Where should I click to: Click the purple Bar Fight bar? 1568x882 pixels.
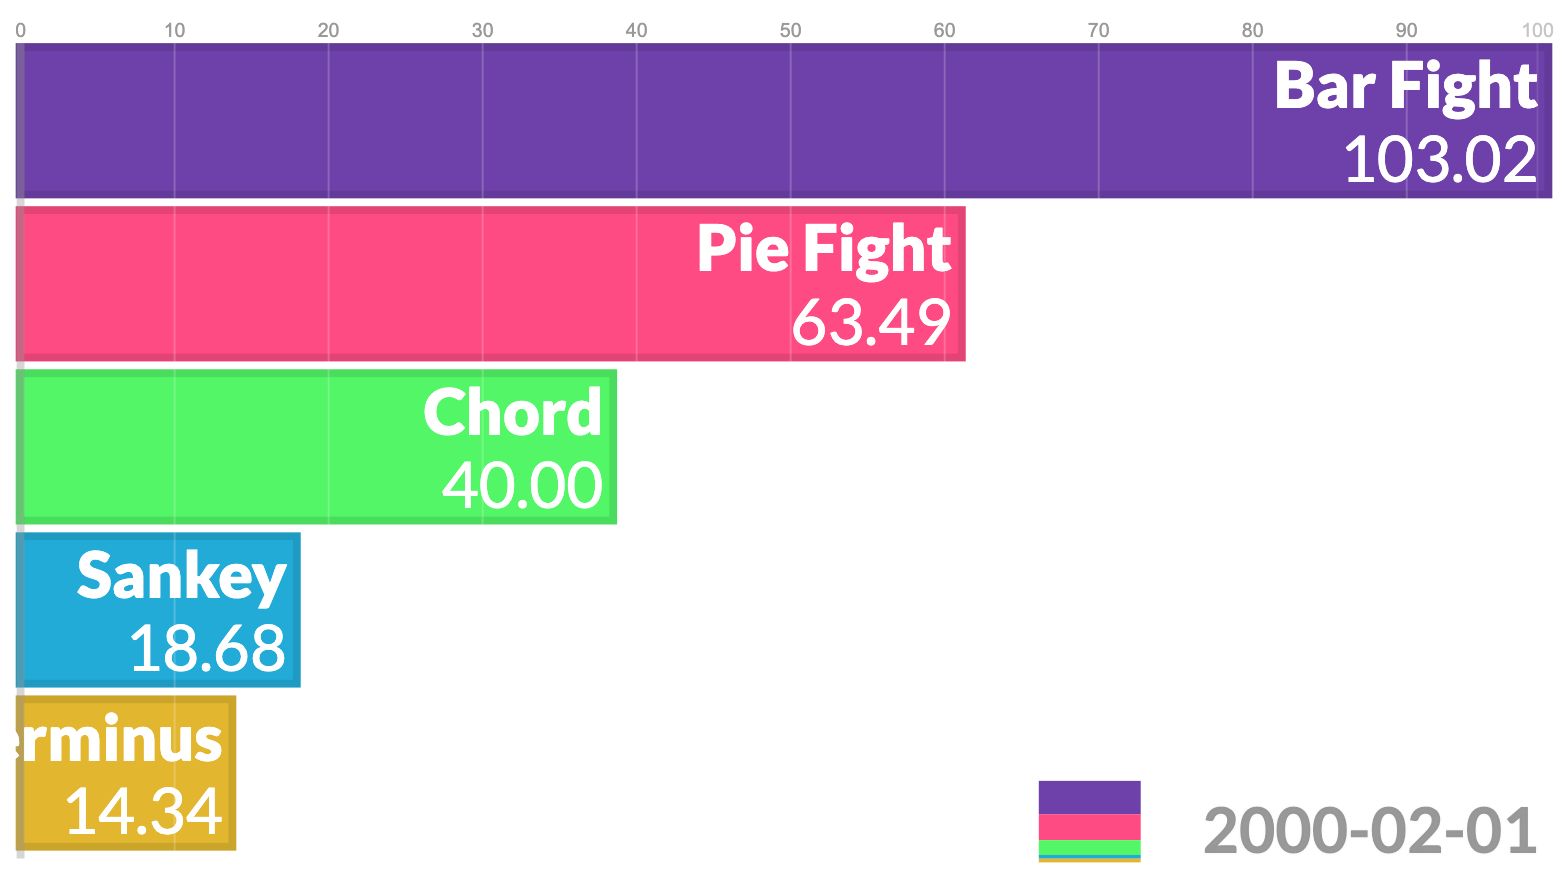point(784,120)
